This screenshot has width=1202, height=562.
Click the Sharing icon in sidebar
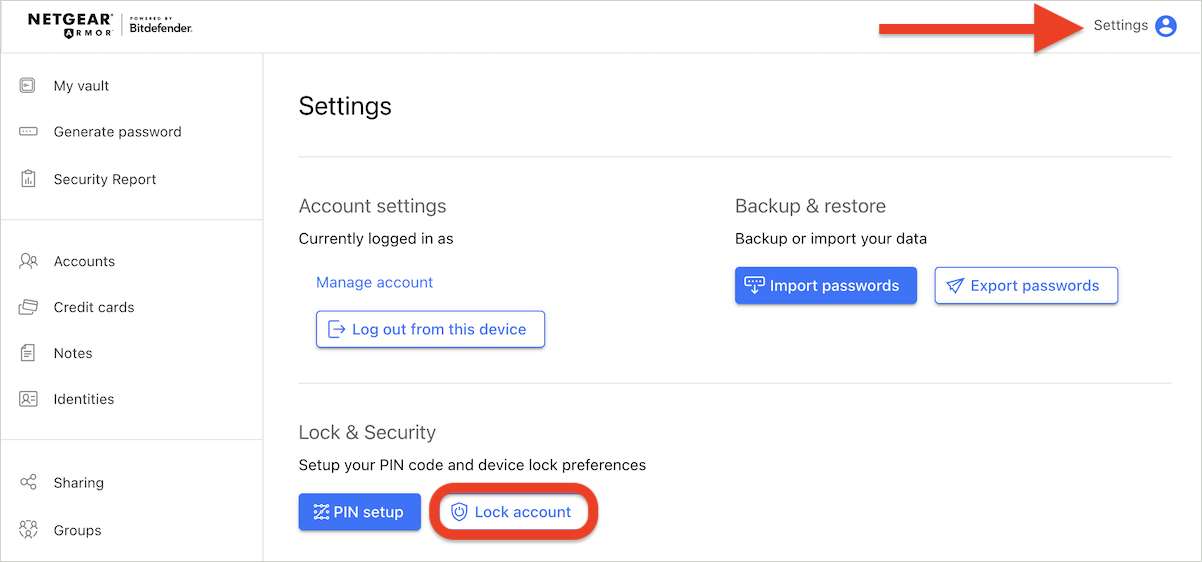click(x=28, y=483)
